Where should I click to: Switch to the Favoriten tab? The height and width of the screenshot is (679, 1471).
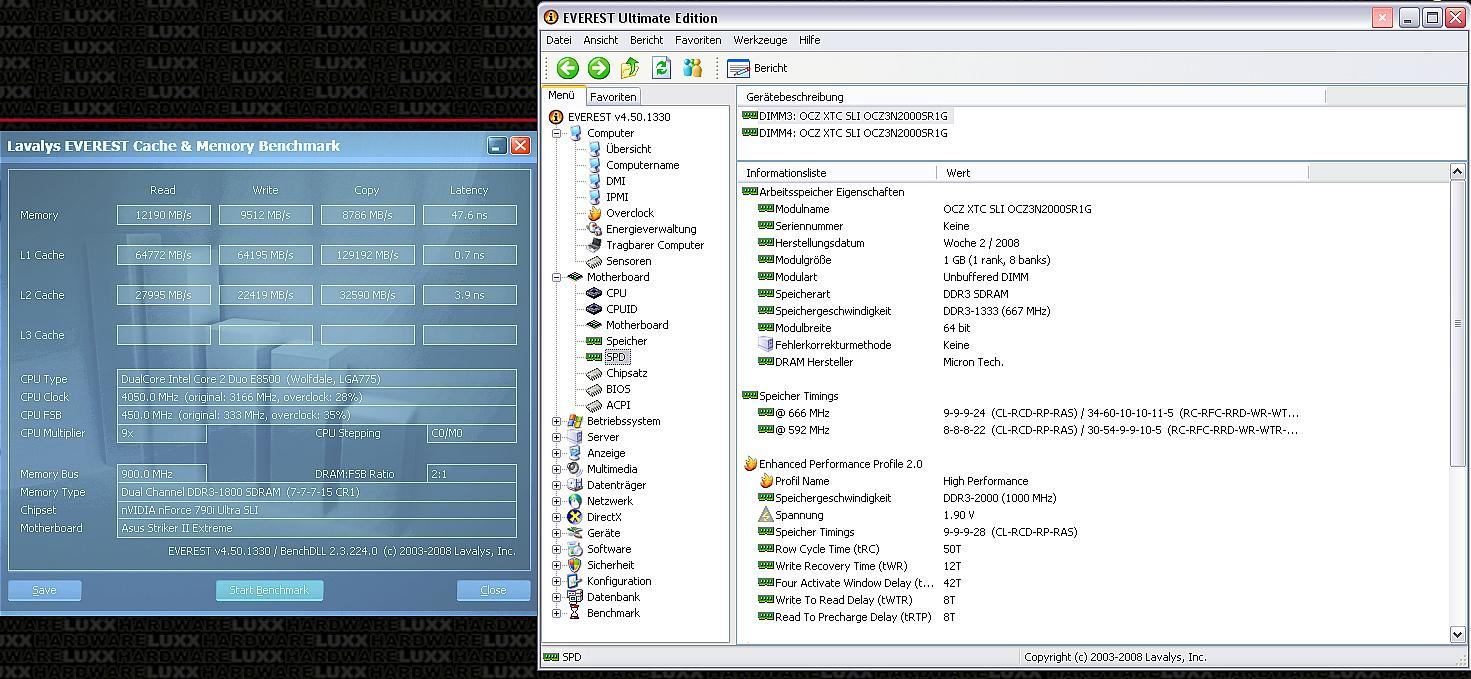coord(613,97)
